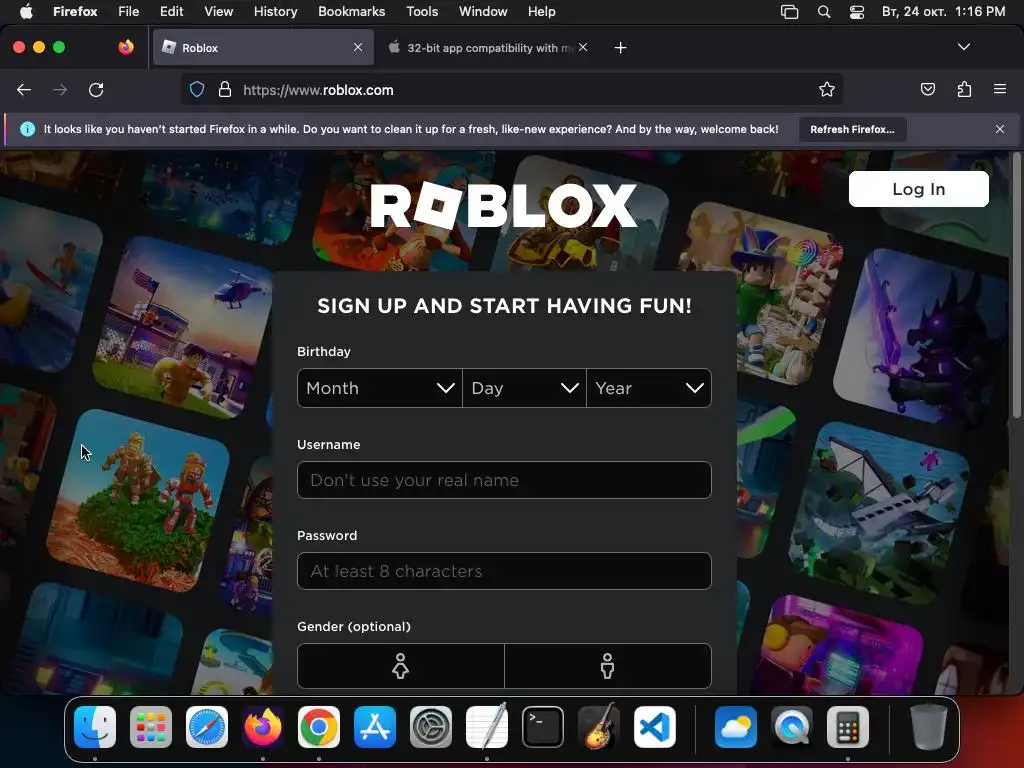1024x768 pixels.
Task: Open the Day birthday dropdown
Action: [x=524, y=388]
